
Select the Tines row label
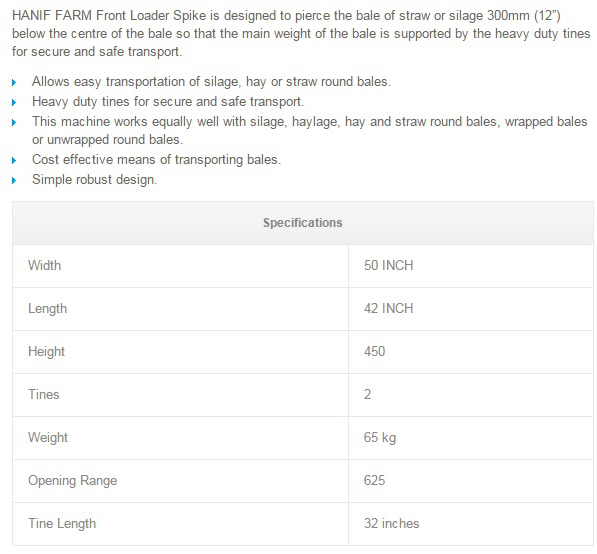pos(44,394)
